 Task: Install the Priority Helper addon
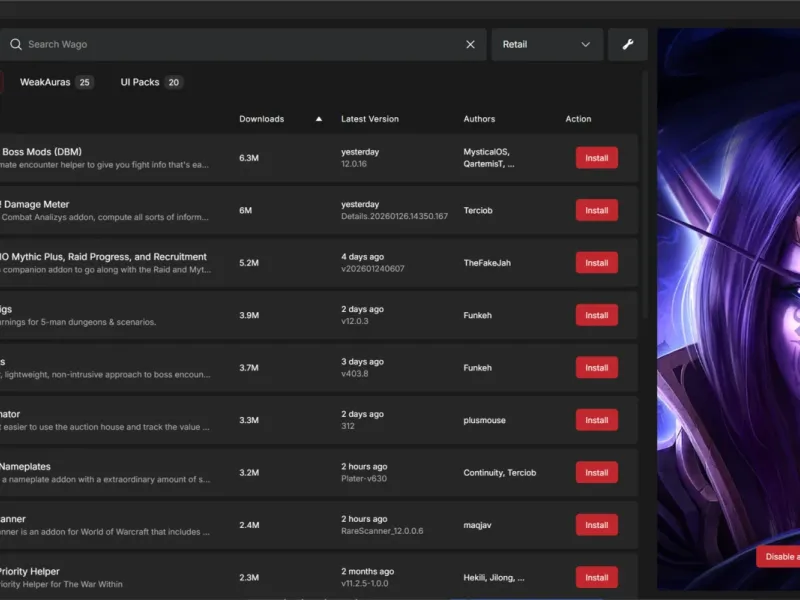(x=596, y=578)
